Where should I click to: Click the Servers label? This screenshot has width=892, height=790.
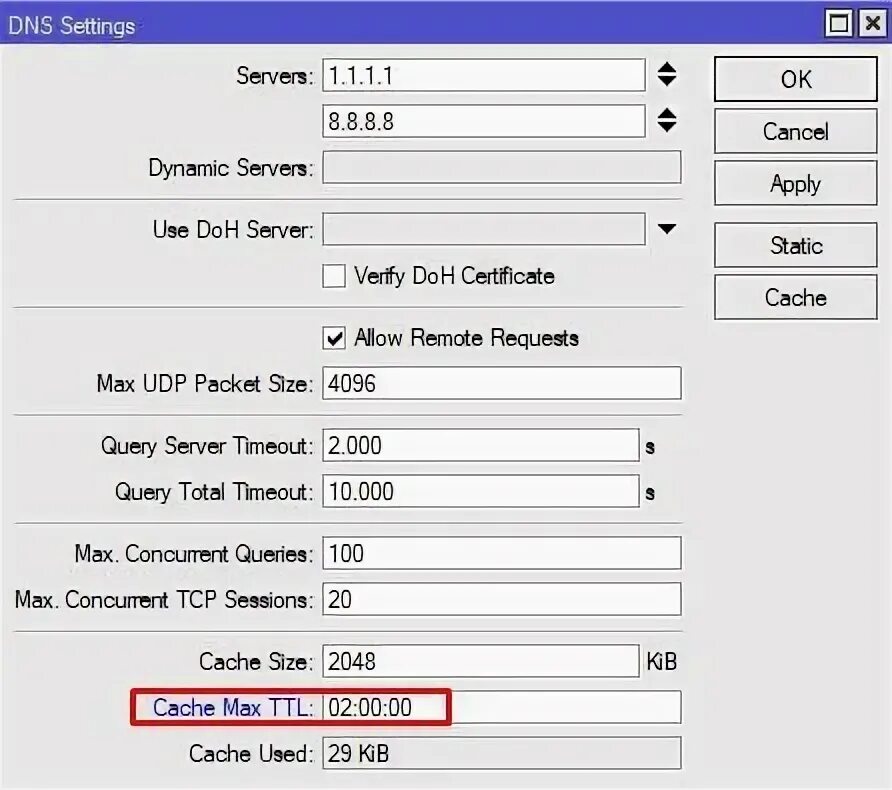click(x=275, y=75)
